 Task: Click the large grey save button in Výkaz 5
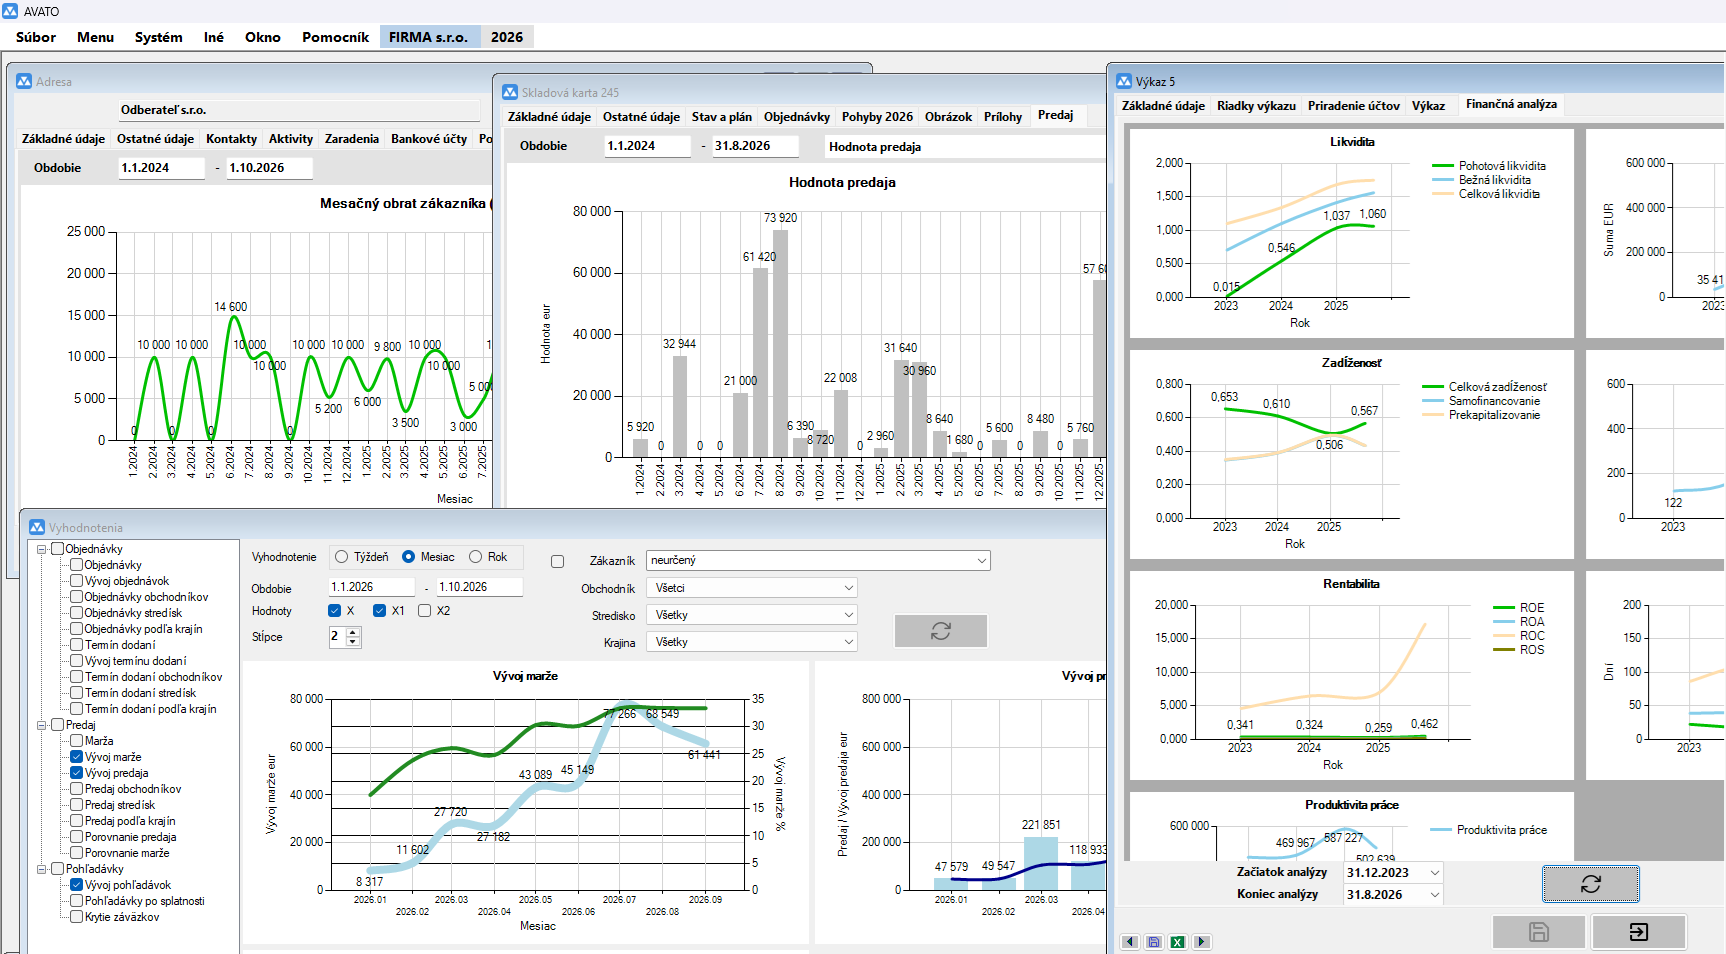click(x=1539, y=932)
